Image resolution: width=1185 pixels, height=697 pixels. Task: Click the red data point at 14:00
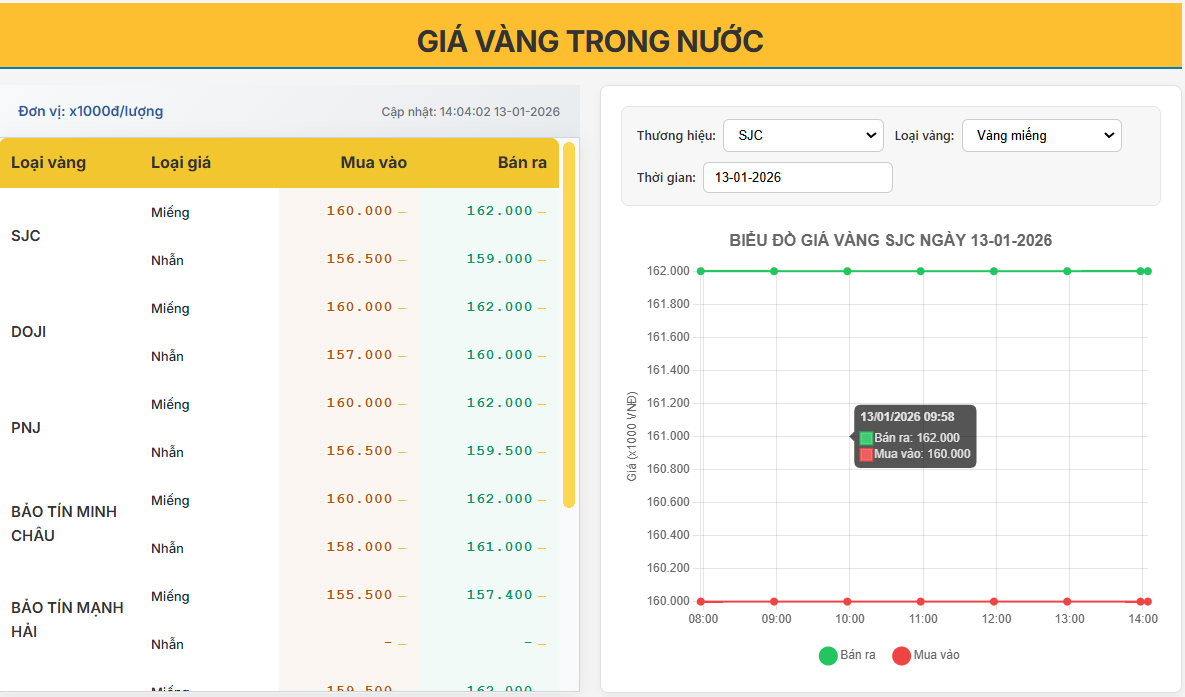[1141, 601]
